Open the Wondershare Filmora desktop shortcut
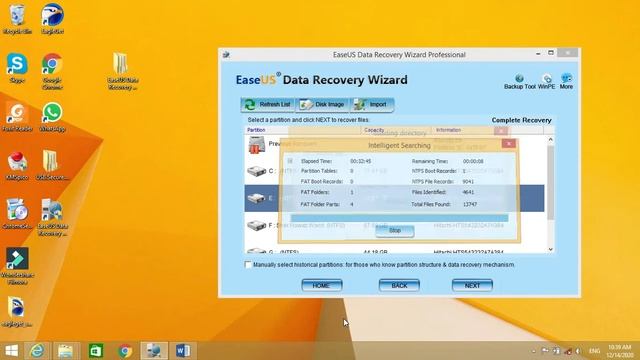 click(17, 266)
